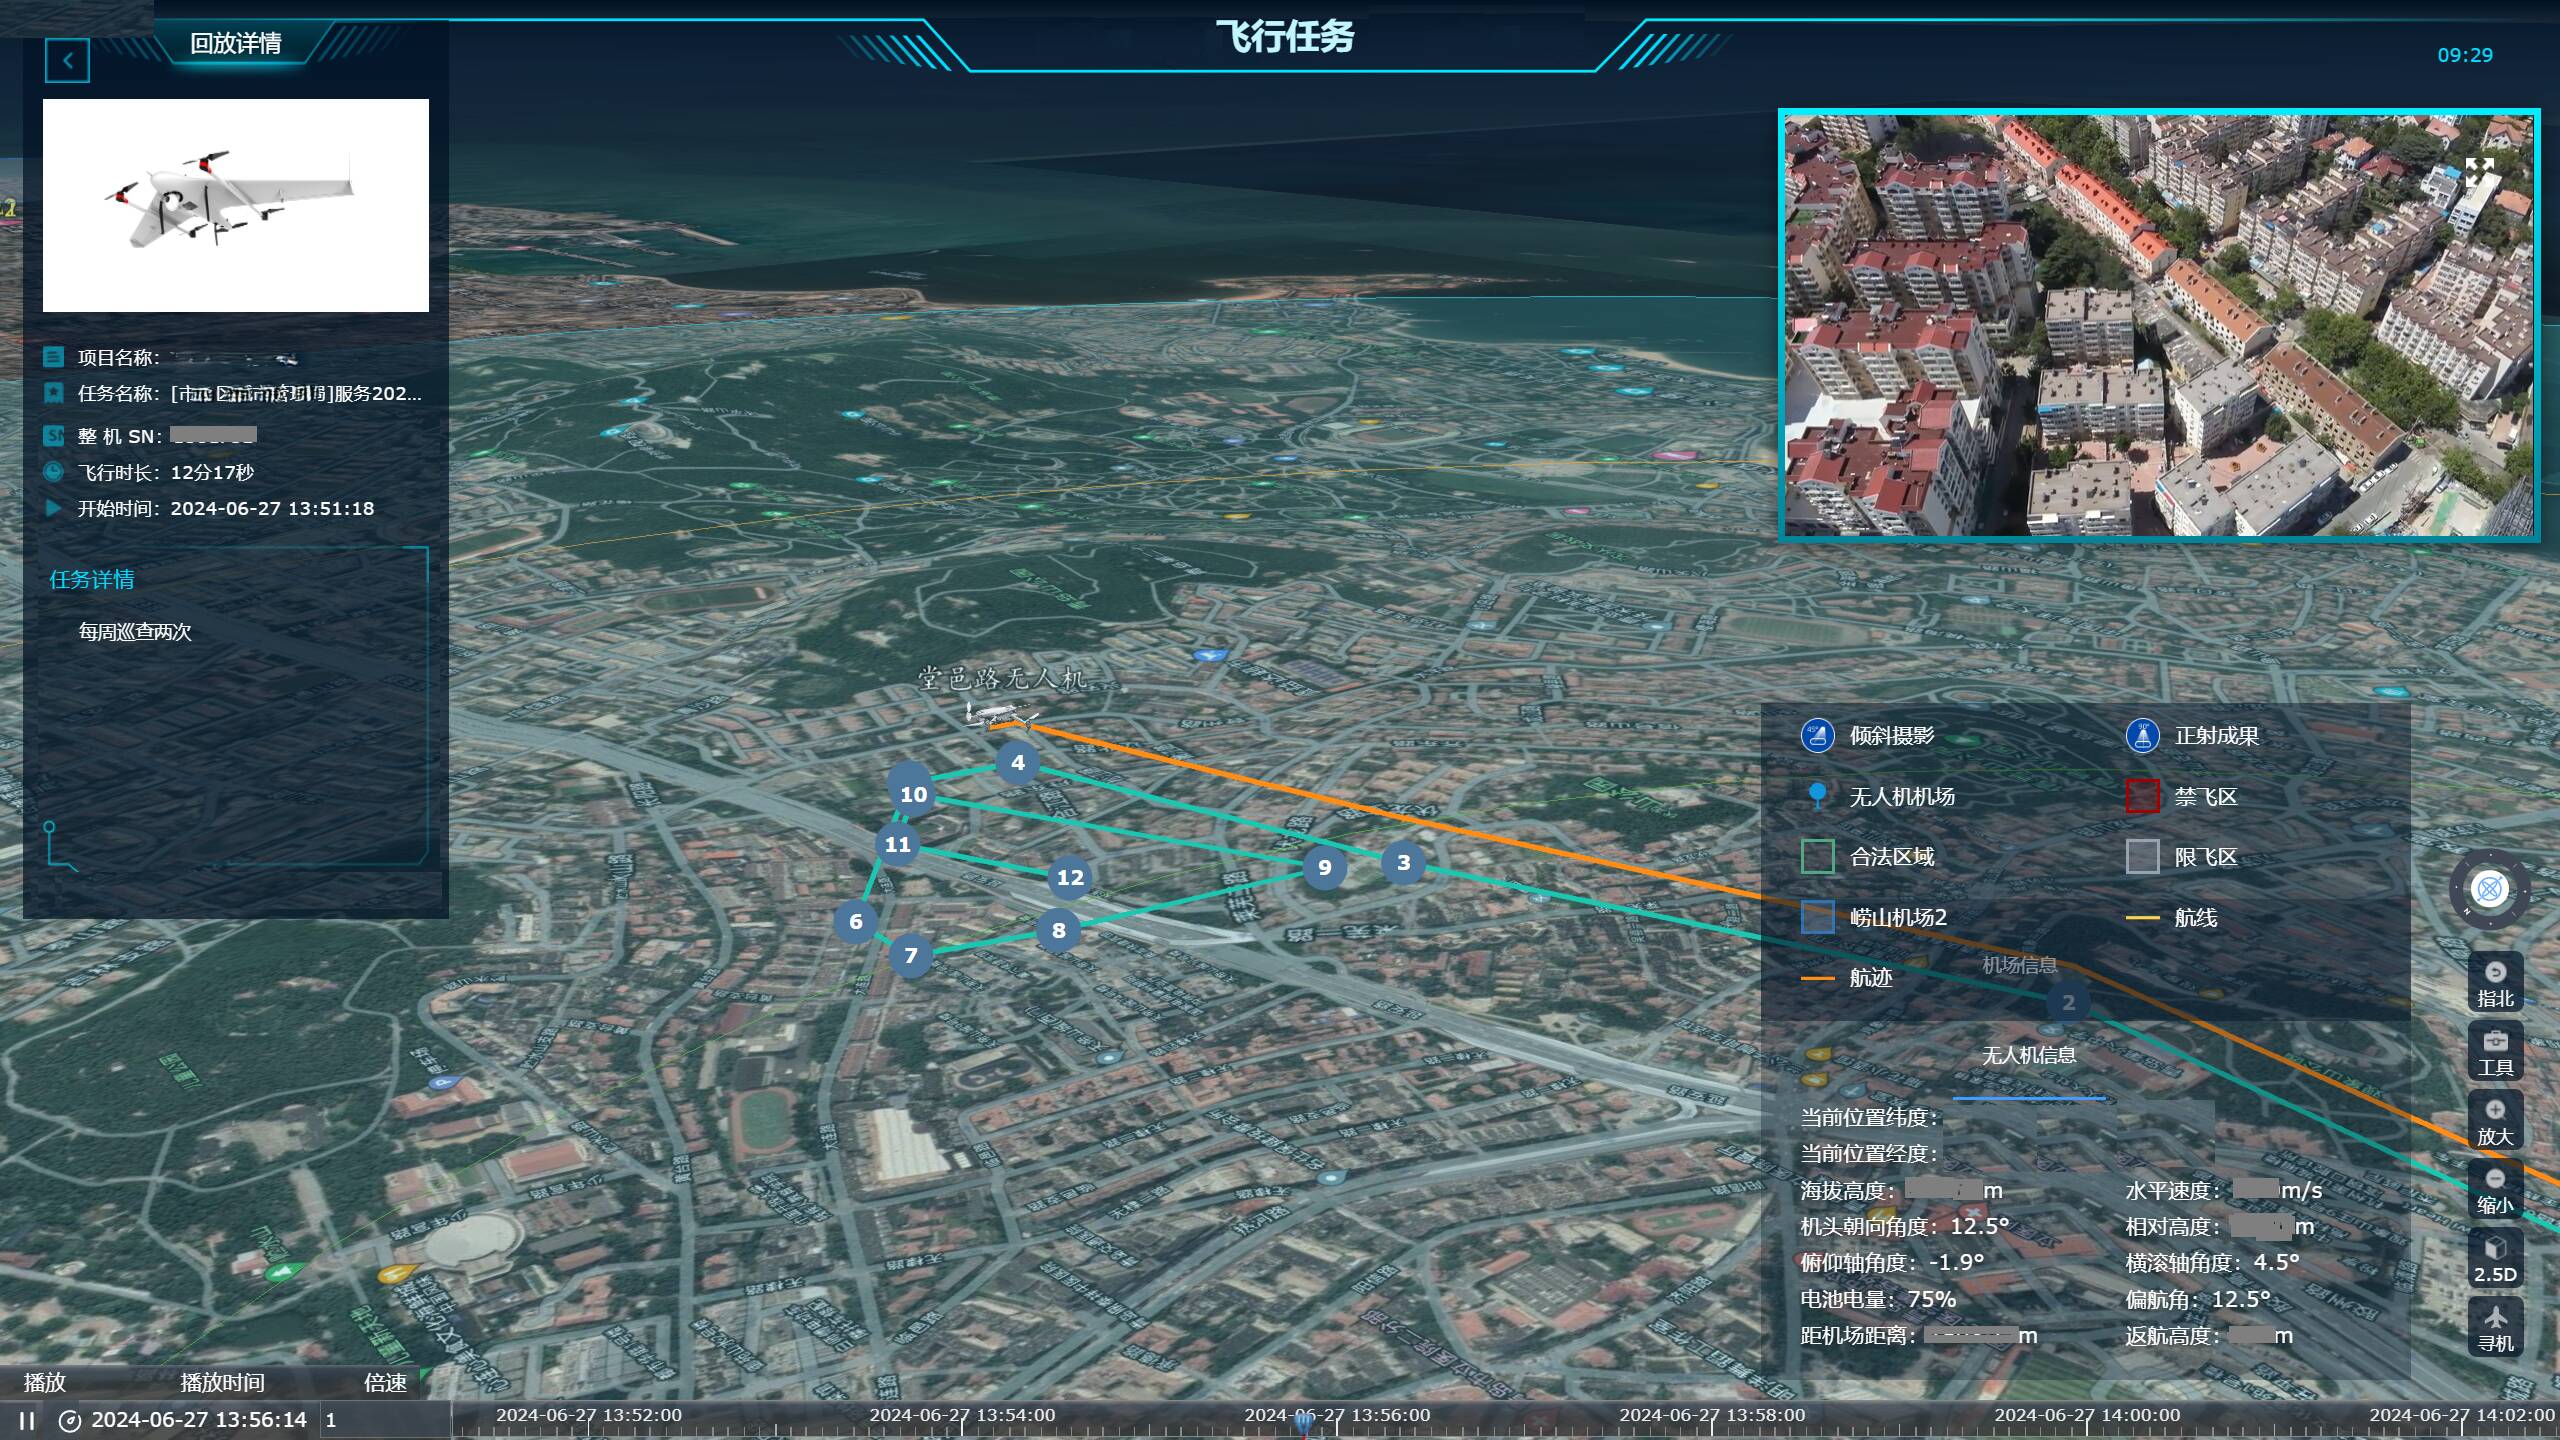
Task: Click the 回放详情 panel tab
Action: [x=236, y=43]
